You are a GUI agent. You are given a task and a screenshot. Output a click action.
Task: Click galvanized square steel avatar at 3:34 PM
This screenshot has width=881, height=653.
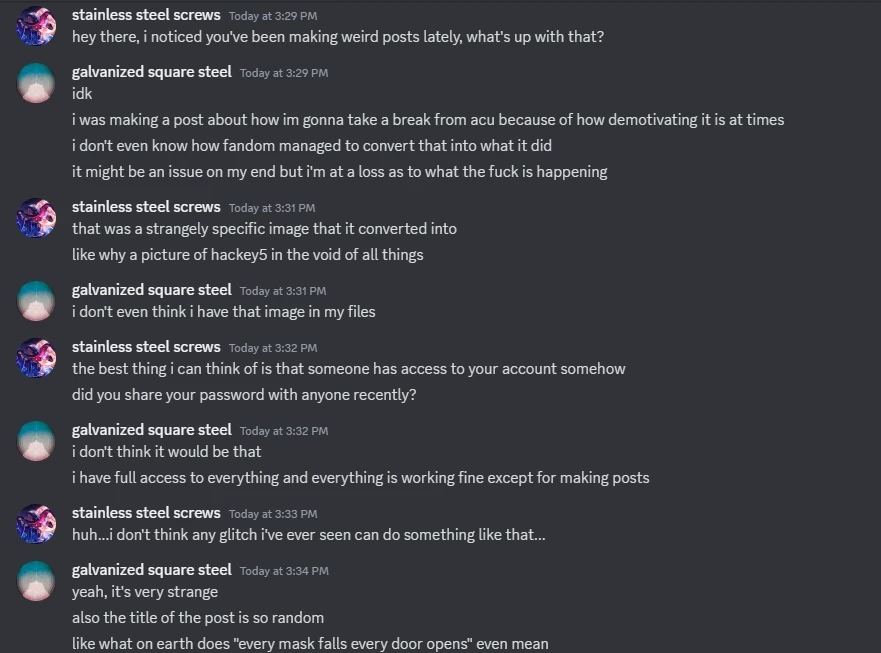coord(36,580)
